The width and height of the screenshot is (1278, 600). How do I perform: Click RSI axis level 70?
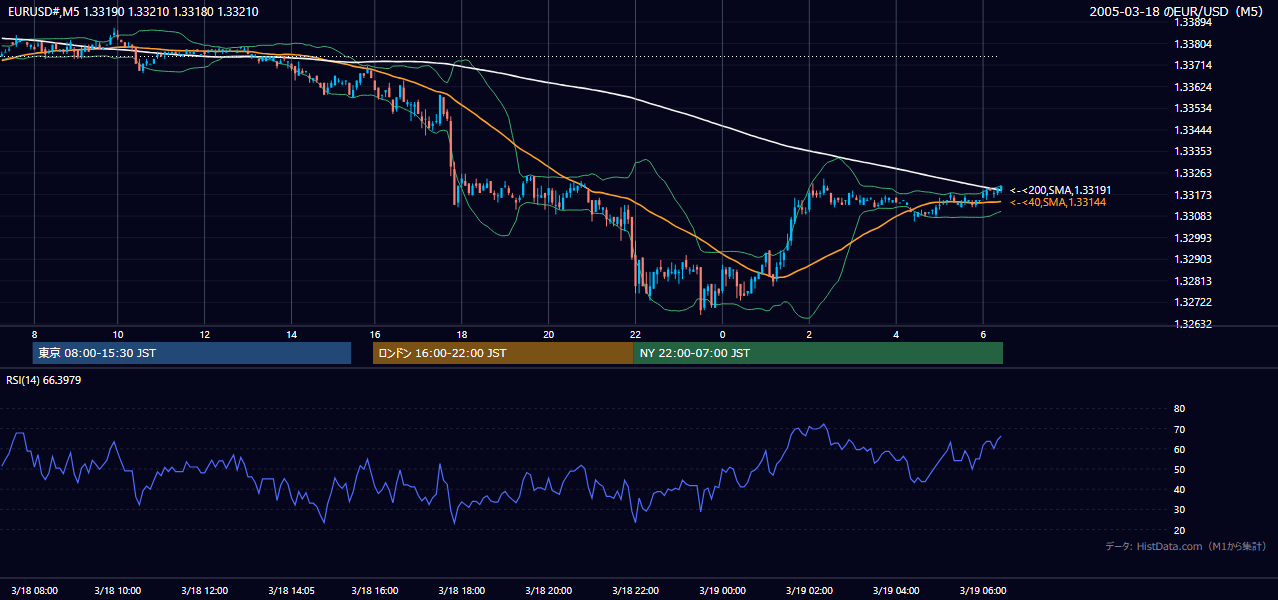pos(1179,429)
